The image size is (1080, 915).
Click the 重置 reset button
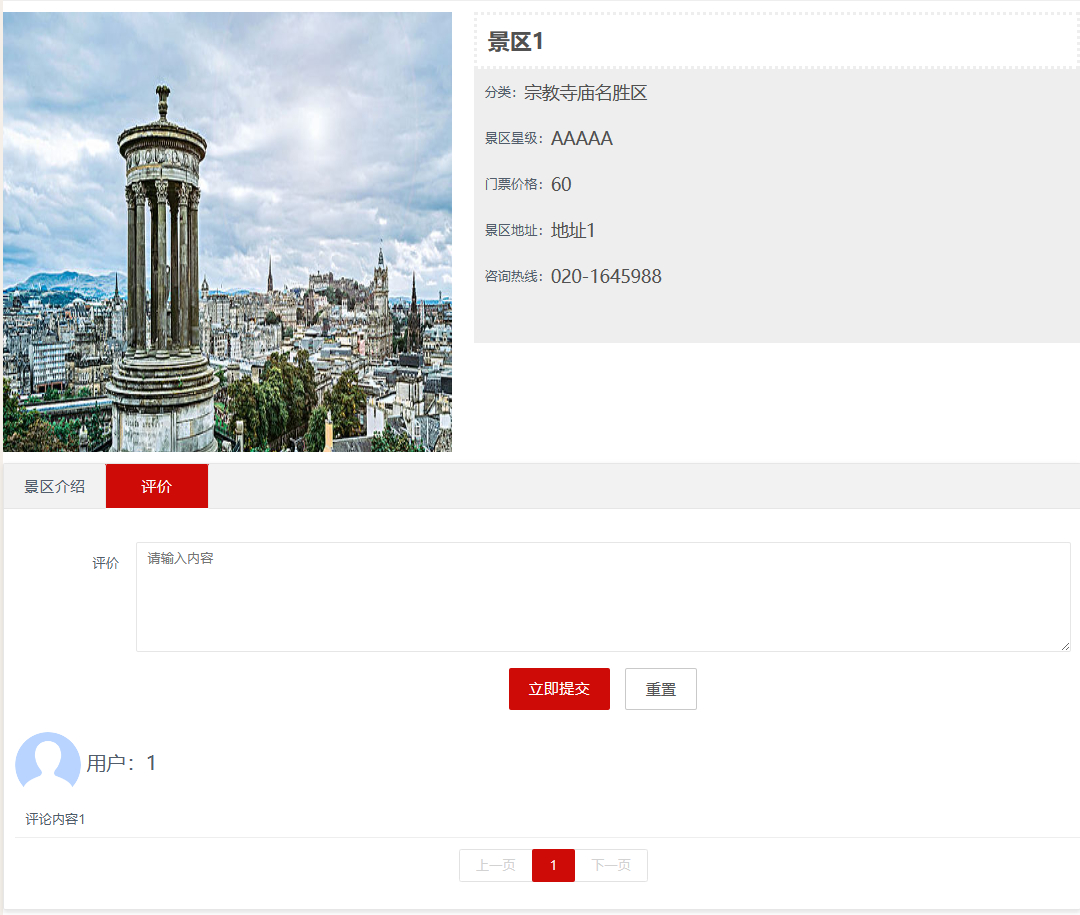point(660,689)
